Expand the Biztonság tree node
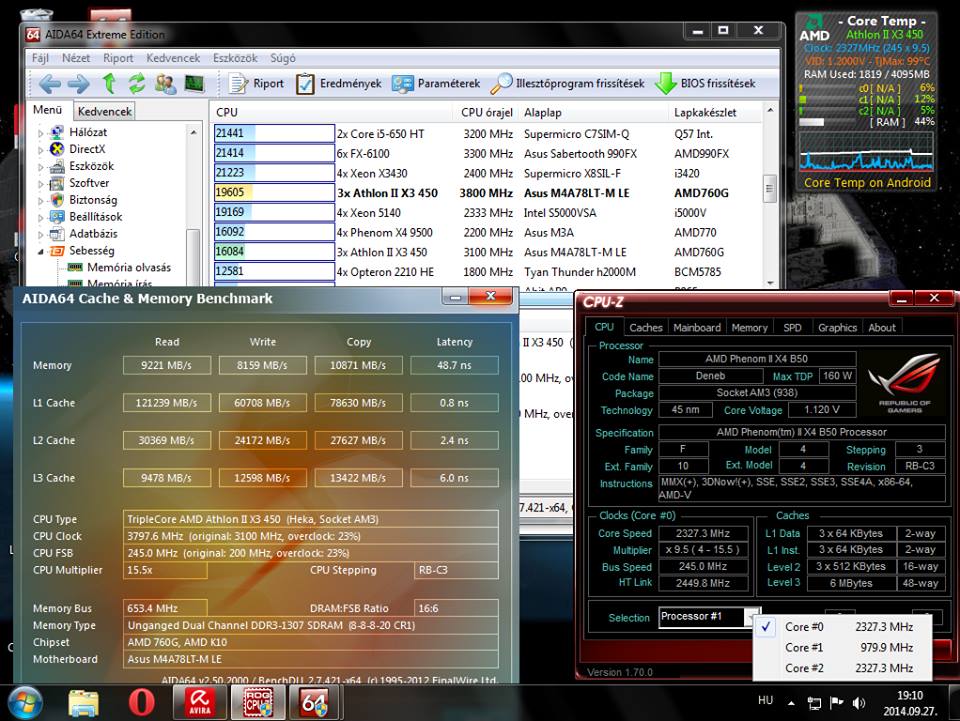This screenshot has height=721, width=960. 40,200
